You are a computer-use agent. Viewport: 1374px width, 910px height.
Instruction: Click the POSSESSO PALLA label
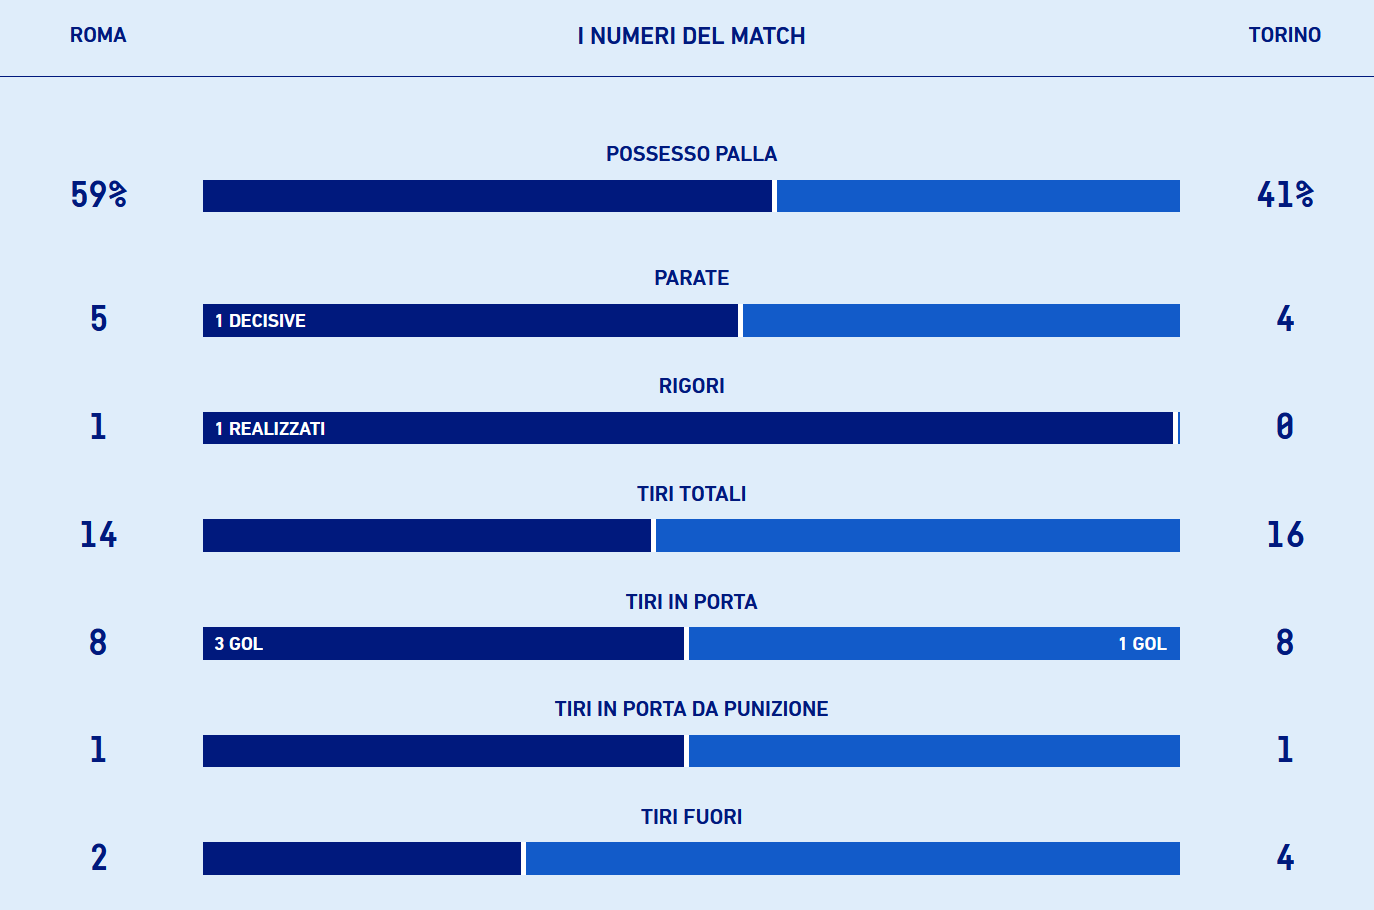(691, 154)
